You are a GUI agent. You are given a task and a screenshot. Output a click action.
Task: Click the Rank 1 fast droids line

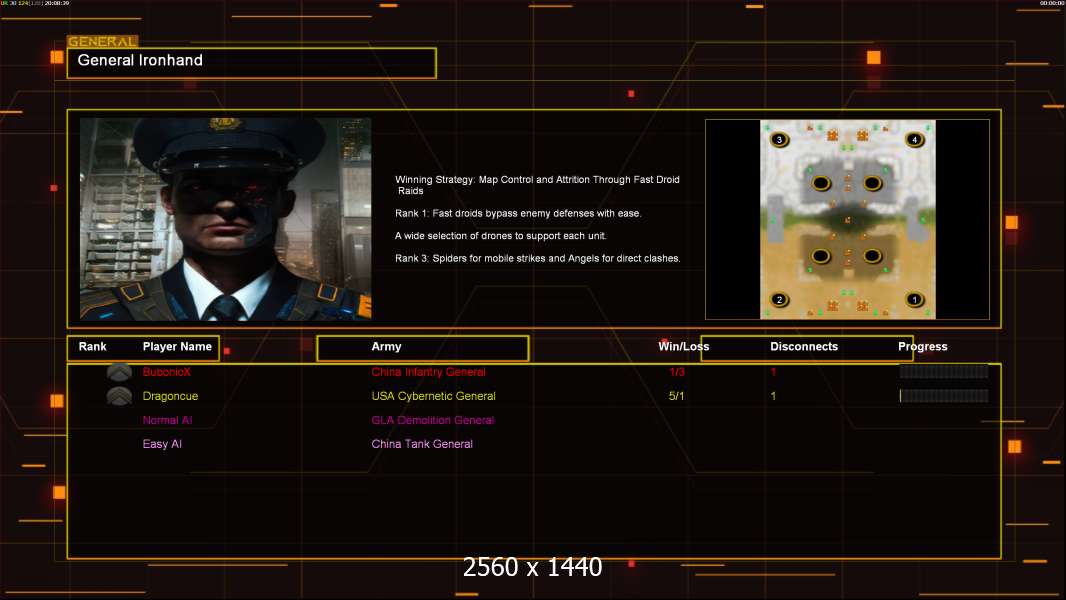pos(518,213)
